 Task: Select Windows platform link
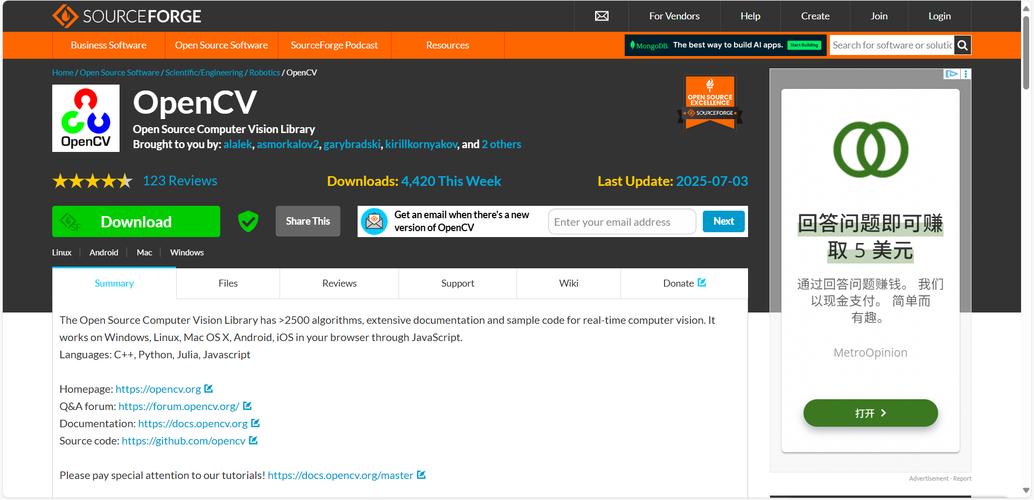tap(187, 253)
